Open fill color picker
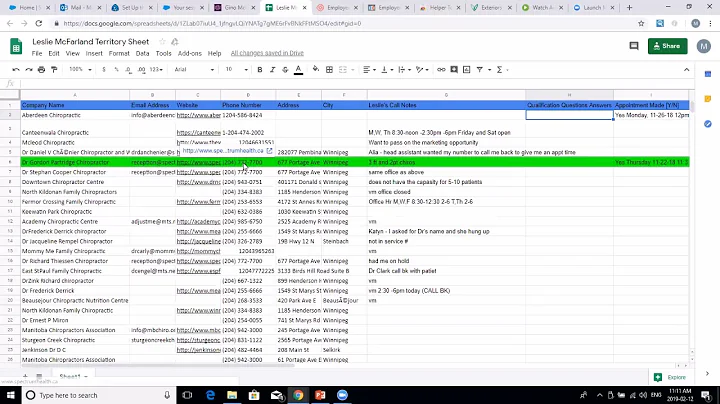 pyautogui.click(x=316, y=70)
